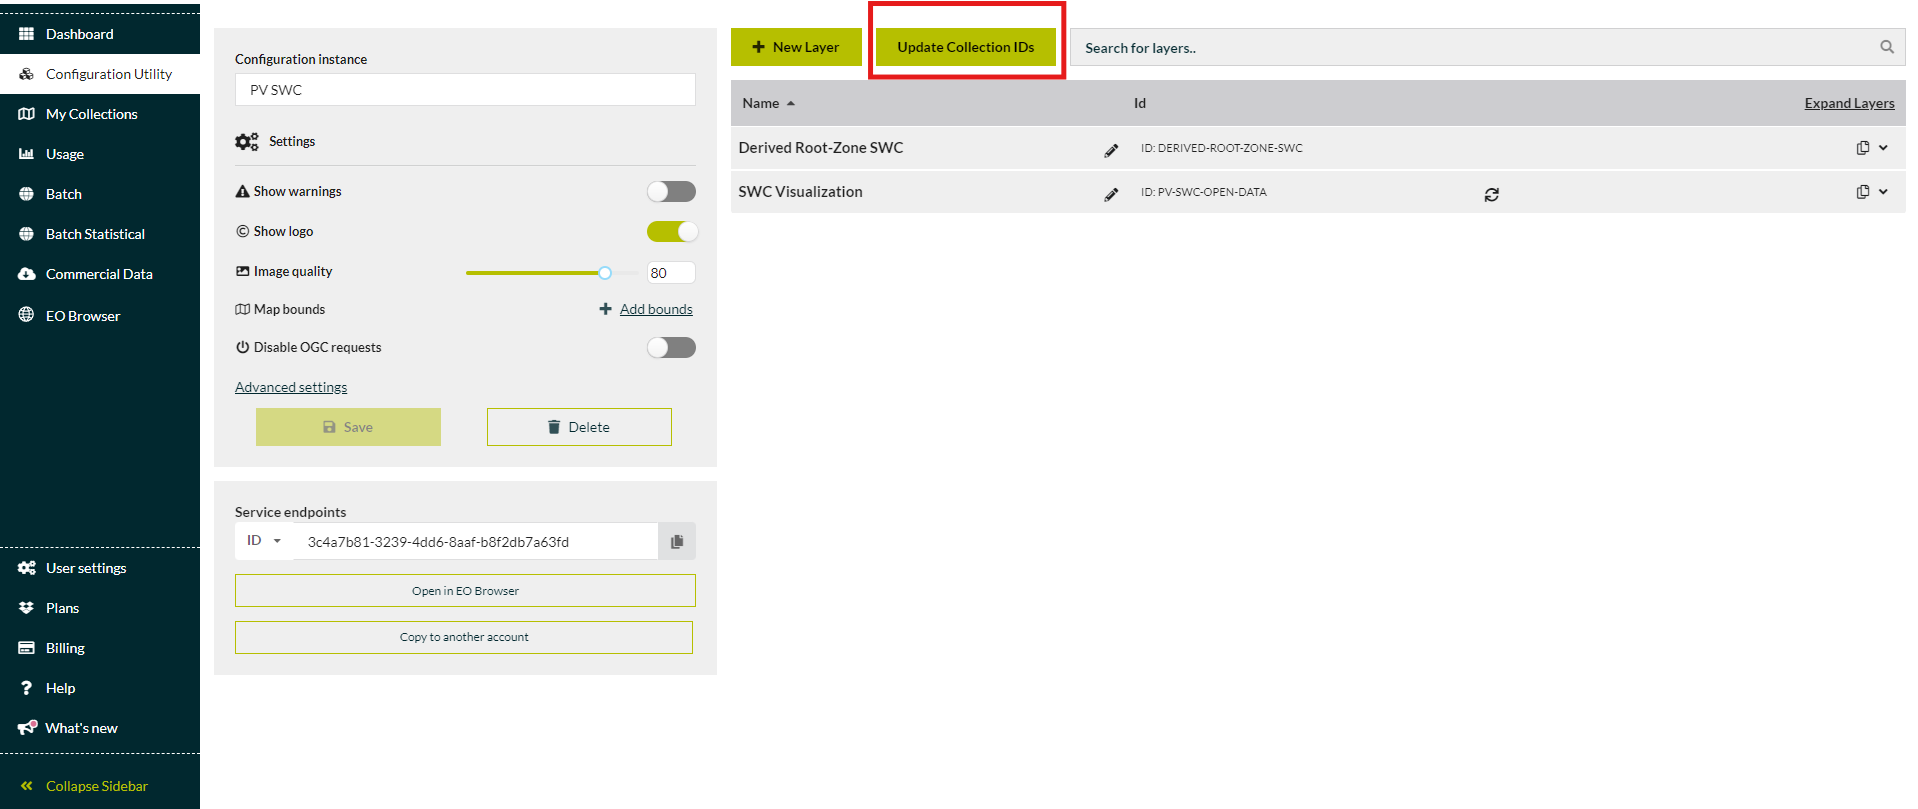Open the ID endpoint type dropdown
Viewport: 1918px width, 809px height.
[264, 541]
